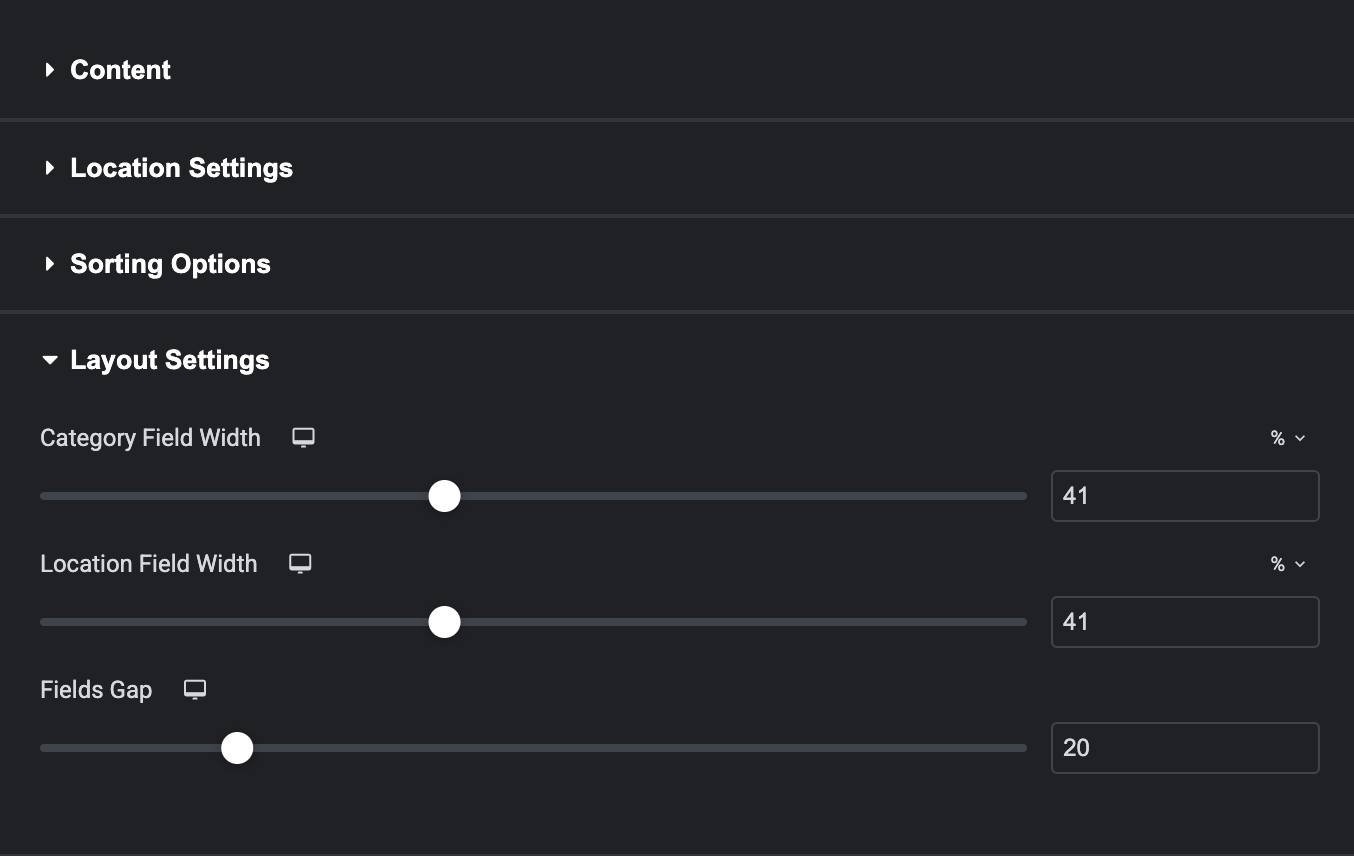The image size is (1354, 856).
Task: Click the Fields Gap value input
Action: [1184, 748]
